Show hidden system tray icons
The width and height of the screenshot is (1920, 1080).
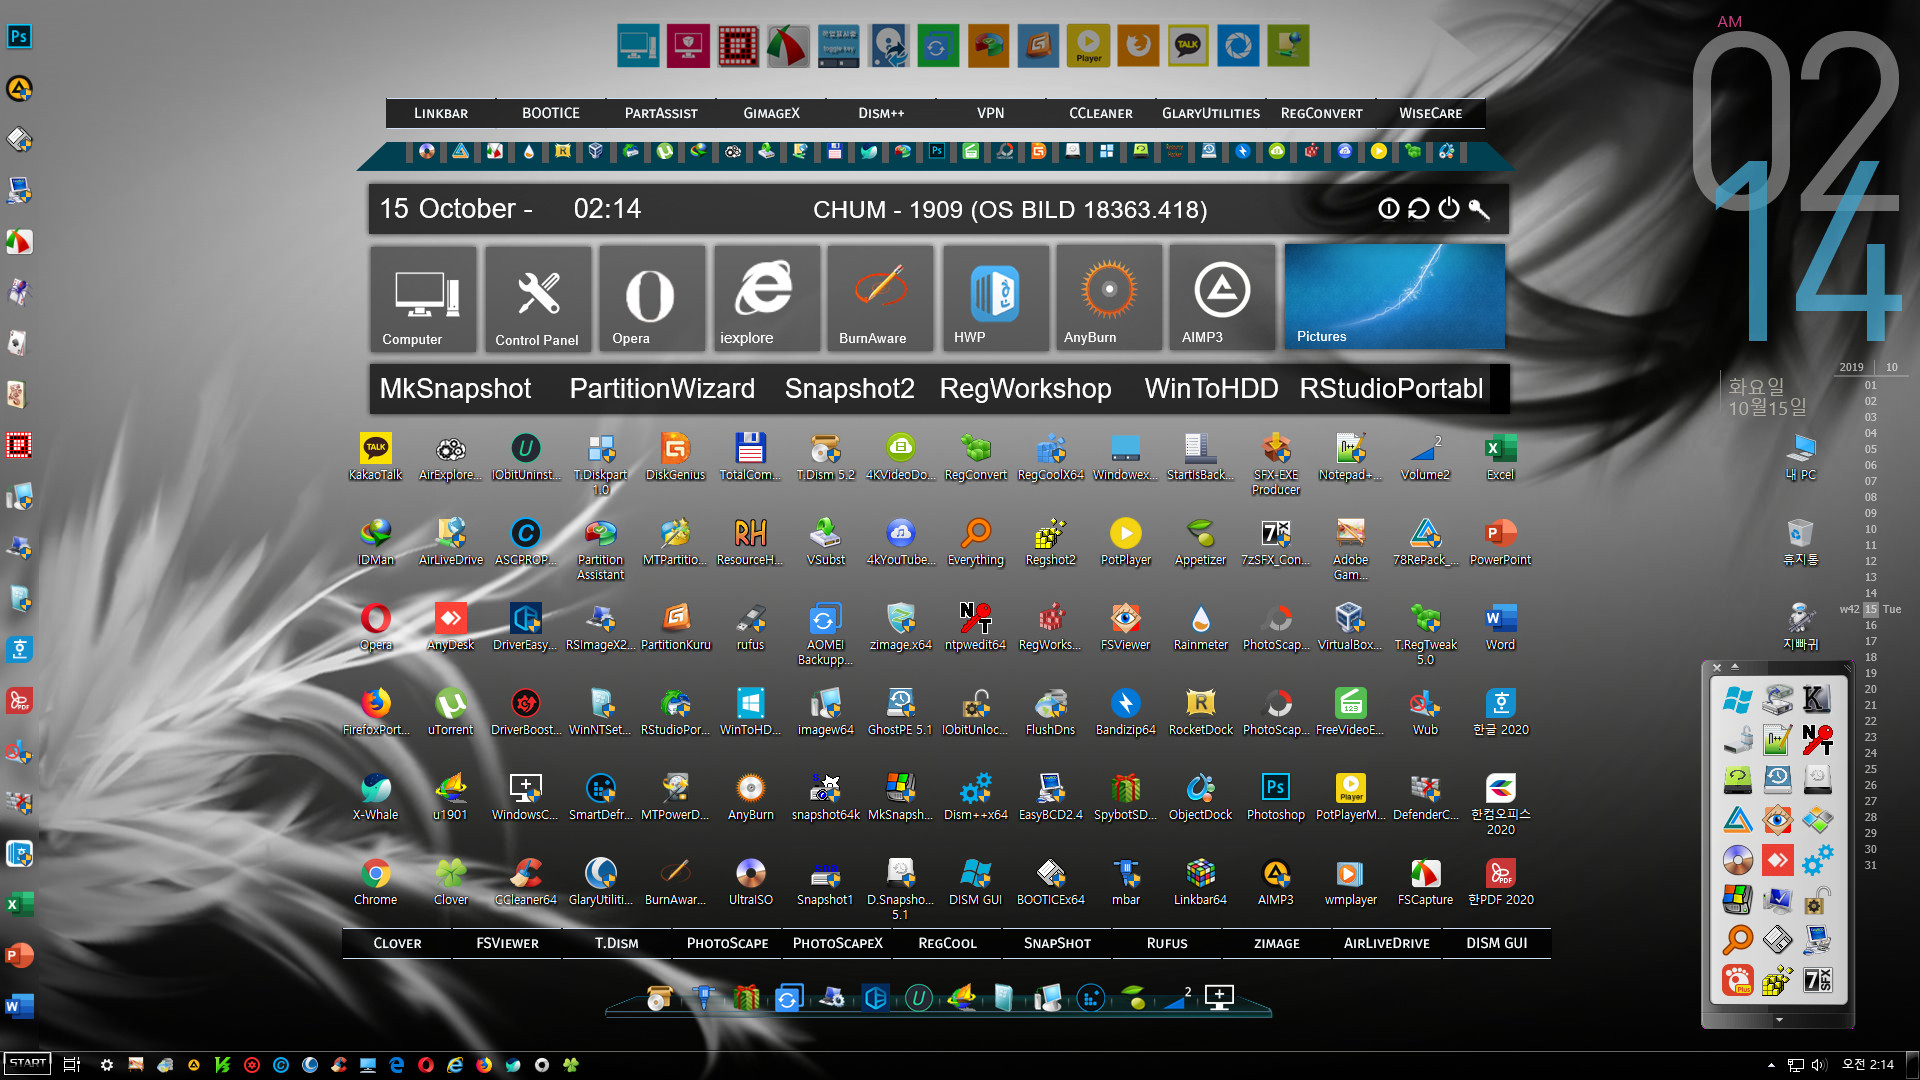pos(1771,1065)
